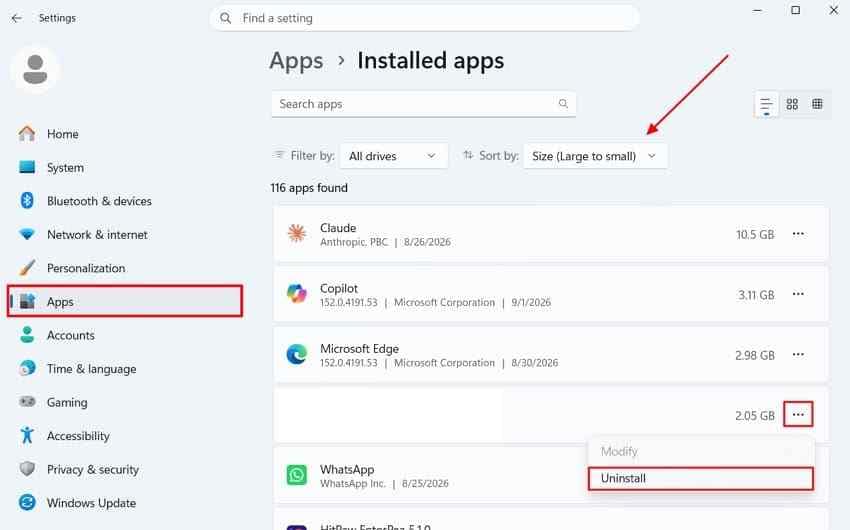This screenshot has width=850, height=530.
Task: Click the Bluetooth icon in sidebar
Action: coord(27,201)
